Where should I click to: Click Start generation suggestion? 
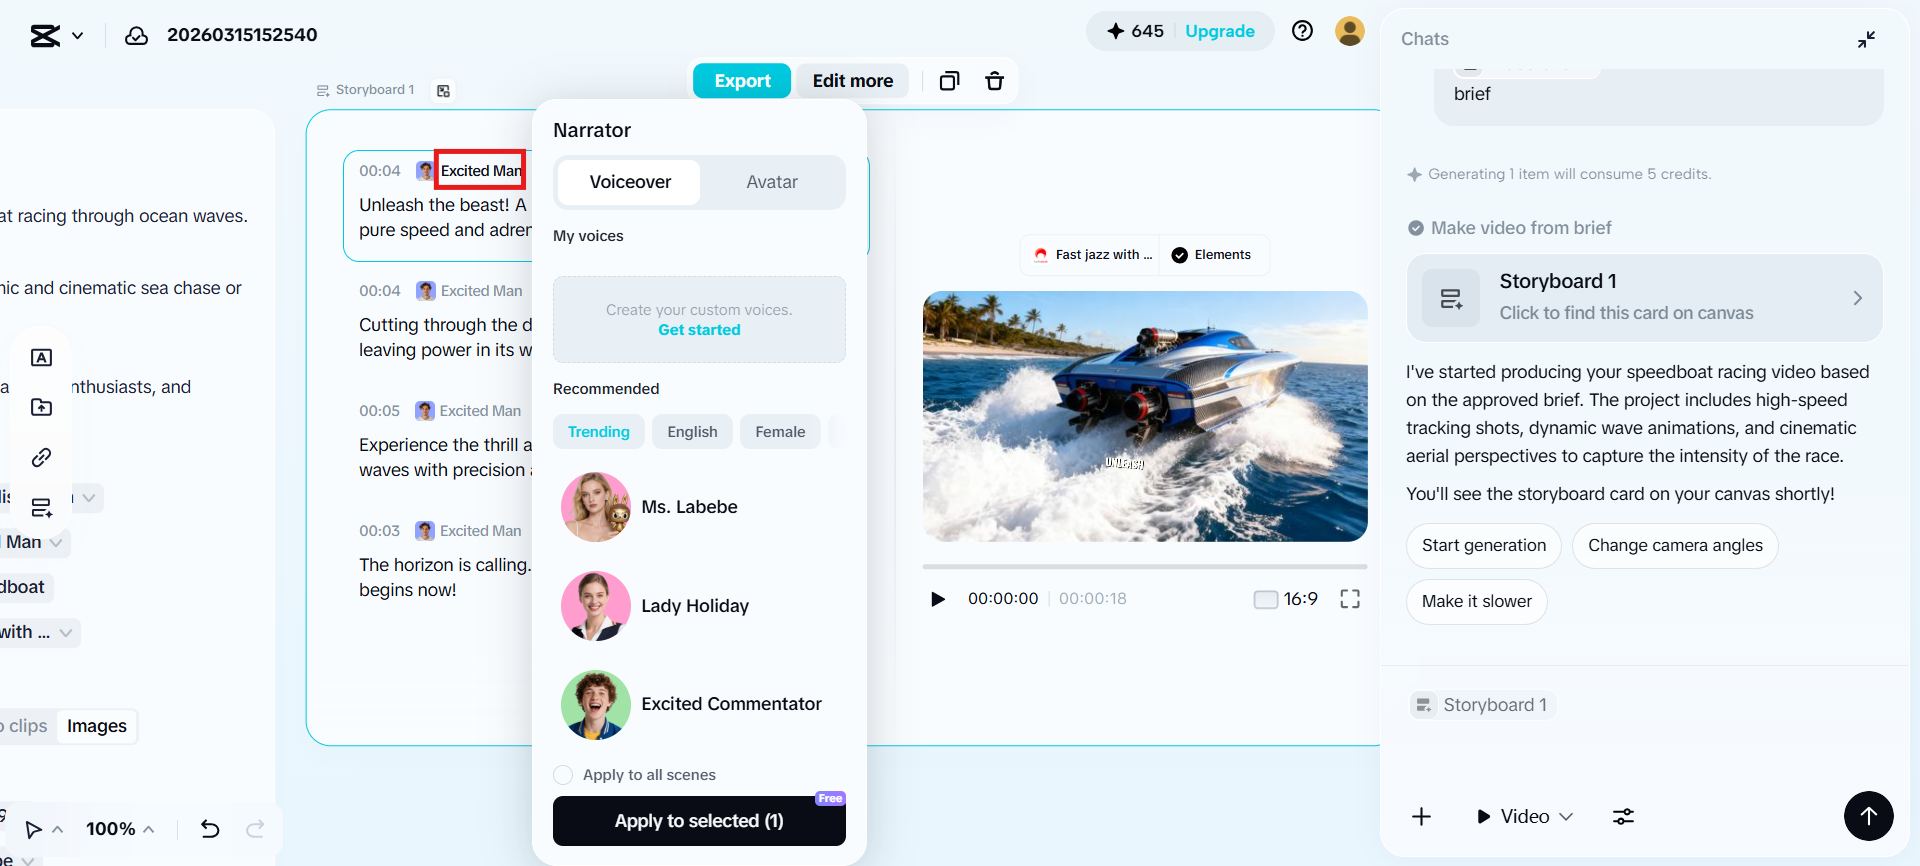[1484, 546]
